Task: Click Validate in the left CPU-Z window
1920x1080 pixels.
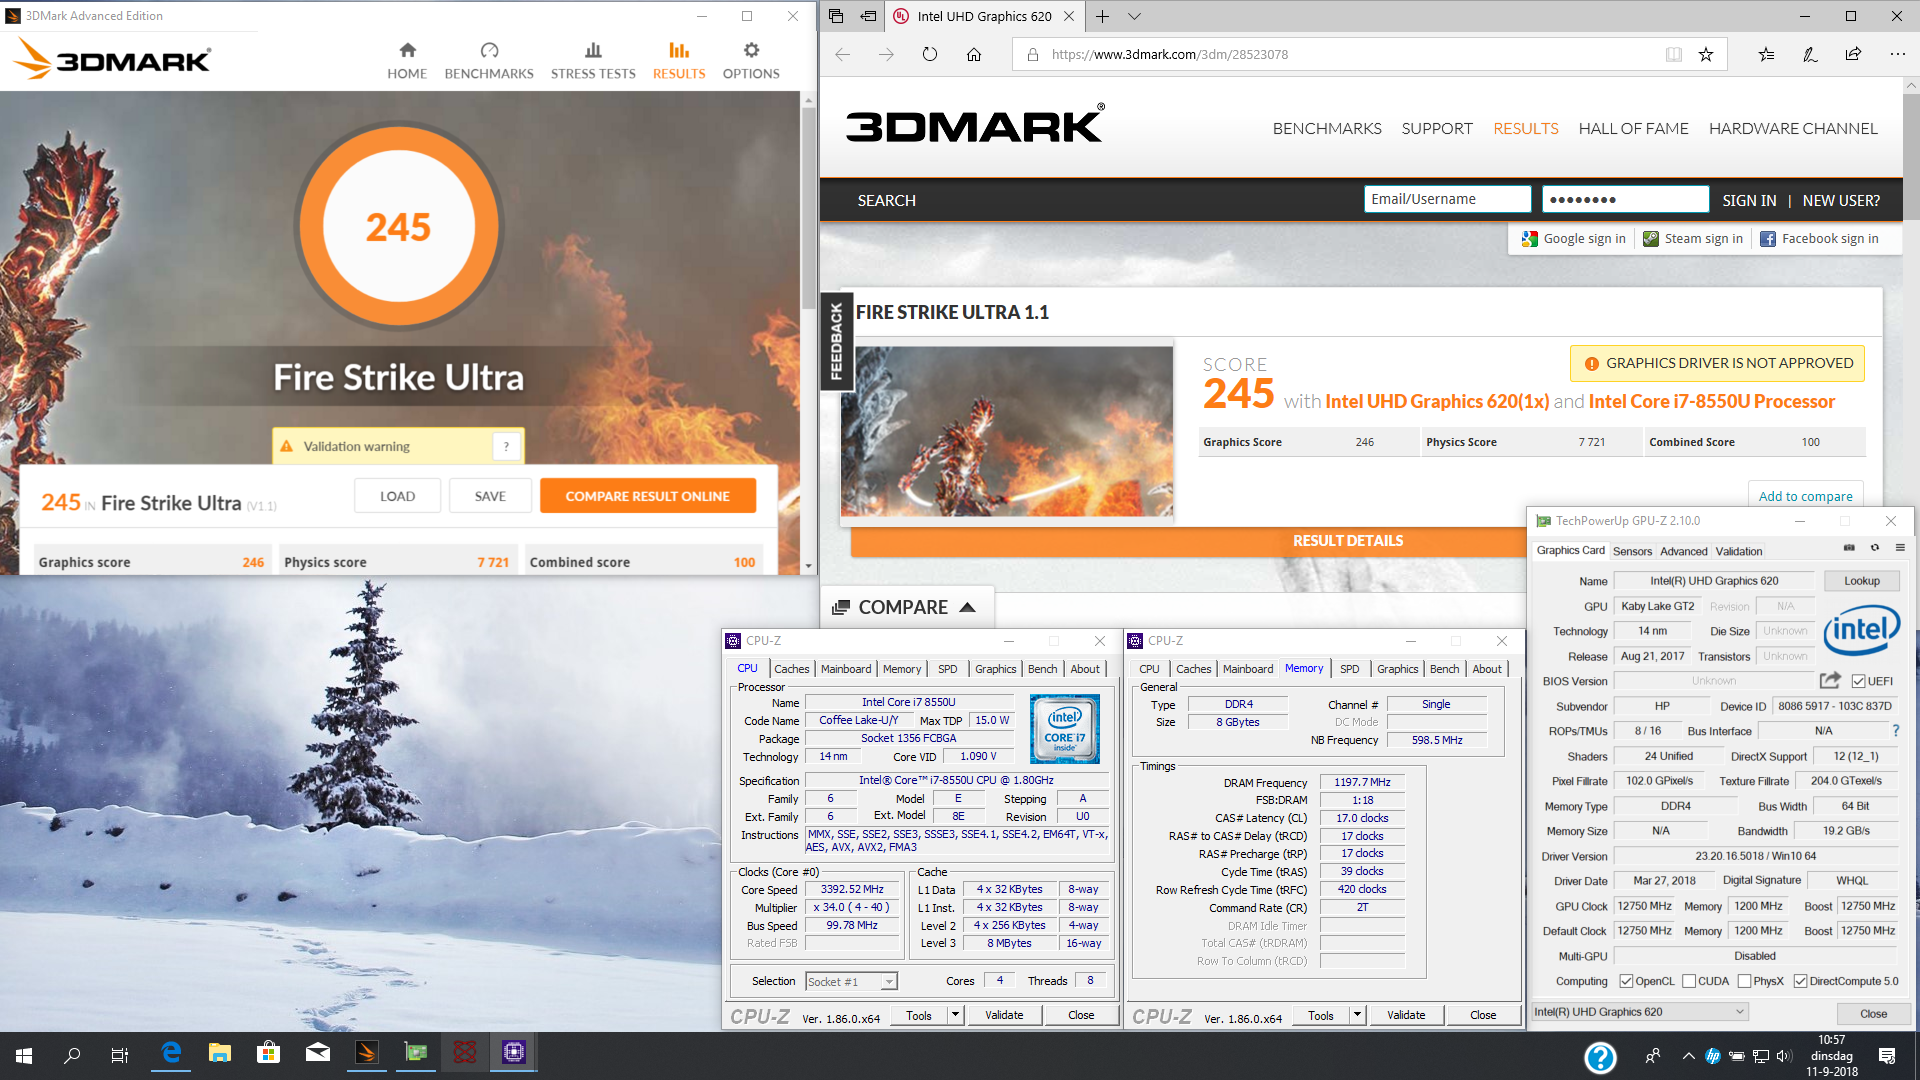Action: coord(1004,1015)
